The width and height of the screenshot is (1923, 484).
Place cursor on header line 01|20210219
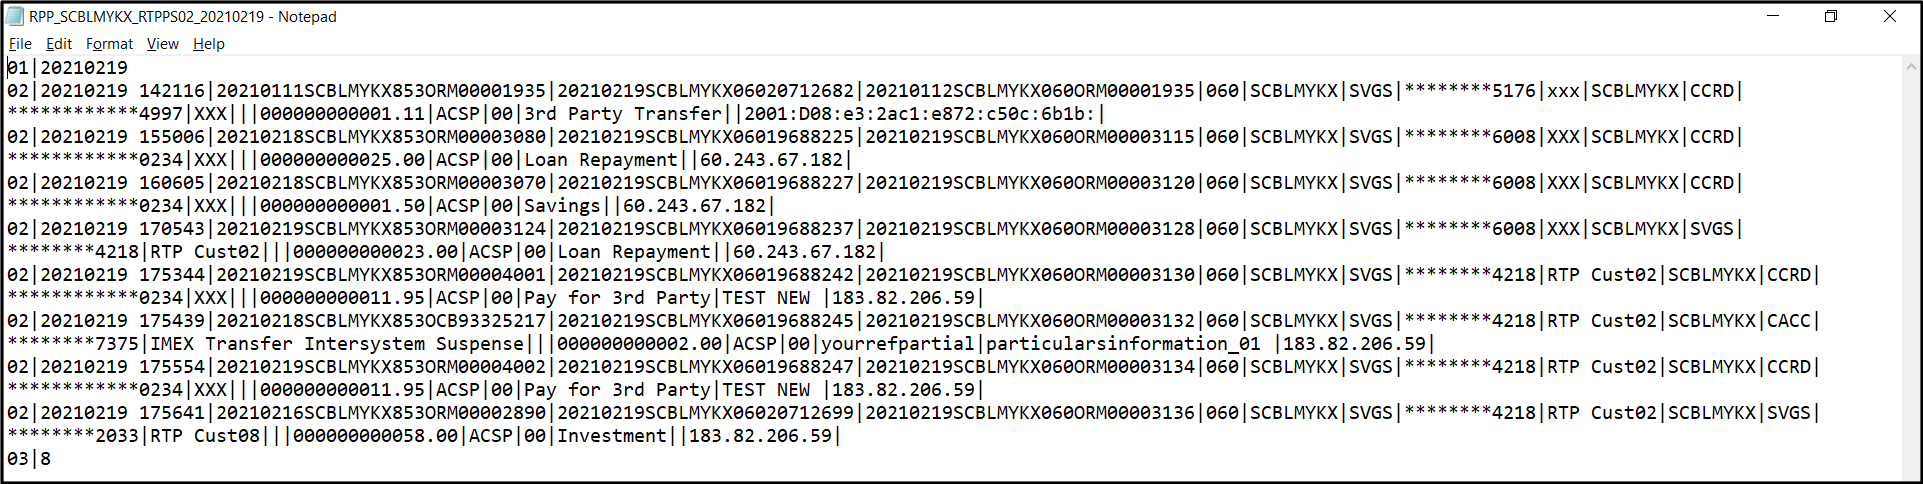pyautogui.click(x=68, y=68)
